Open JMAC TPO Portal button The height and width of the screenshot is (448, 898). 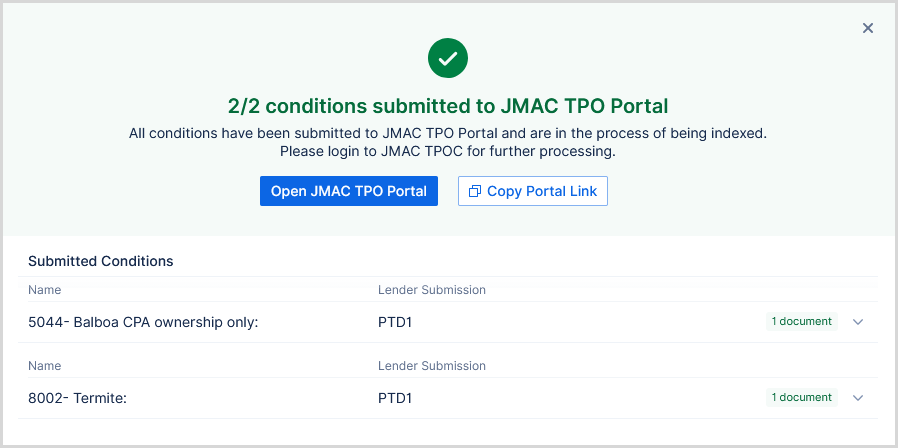coord(349,191)
